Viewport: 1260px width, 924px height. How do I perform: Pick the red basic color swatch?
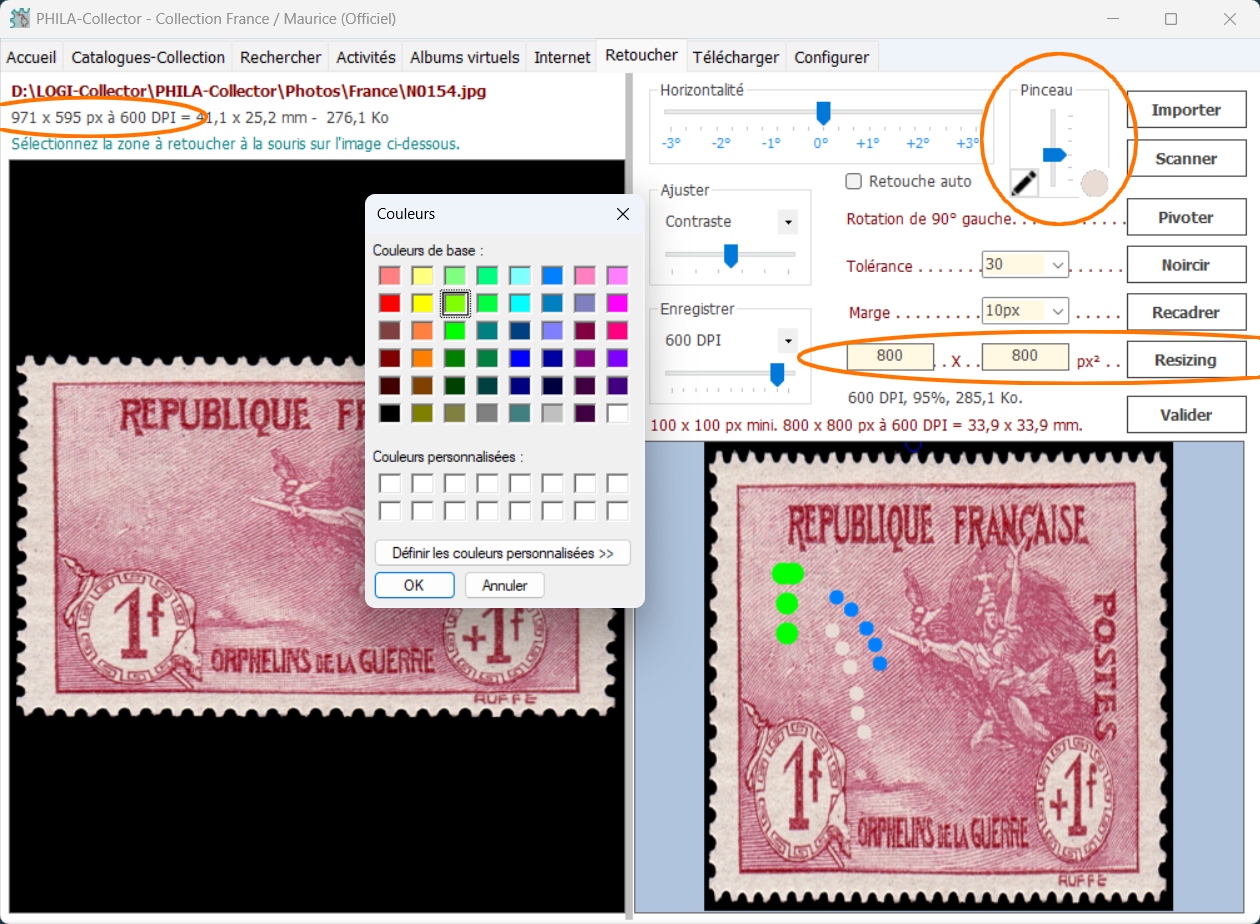click(390, 302)
